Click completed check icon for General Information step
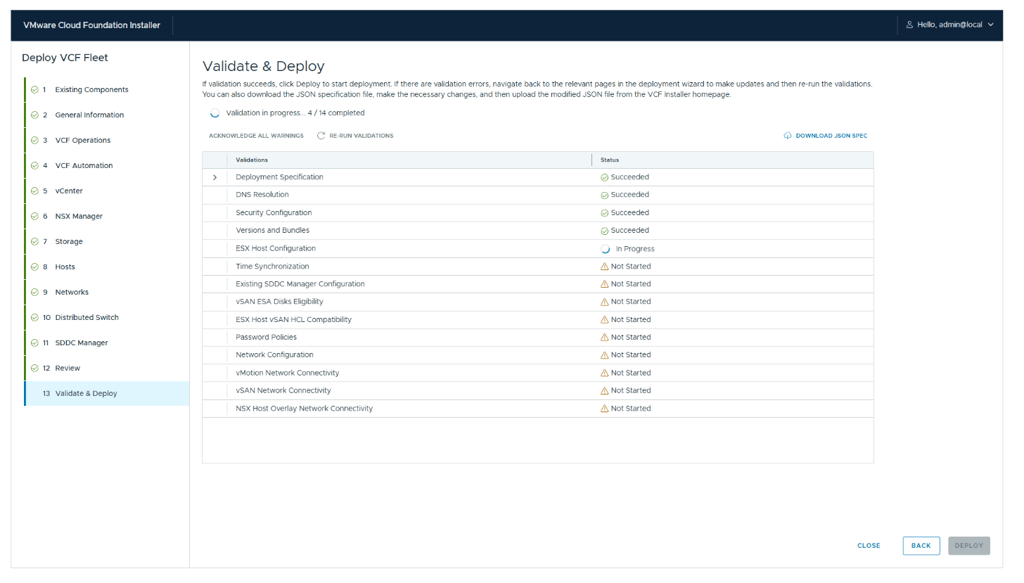 pyautogui.click(x=35, y=115)
